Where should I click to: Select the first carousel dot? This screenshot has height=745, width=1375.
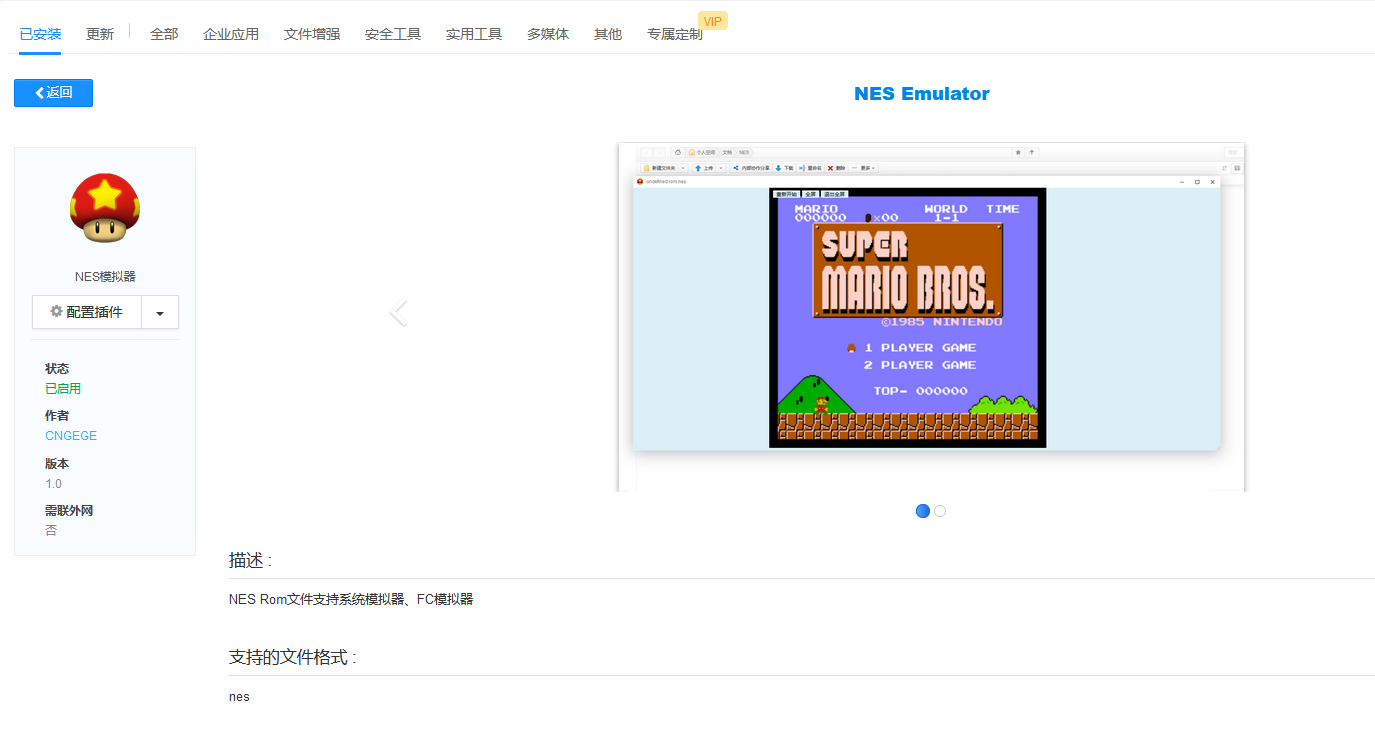coord(923,511)
